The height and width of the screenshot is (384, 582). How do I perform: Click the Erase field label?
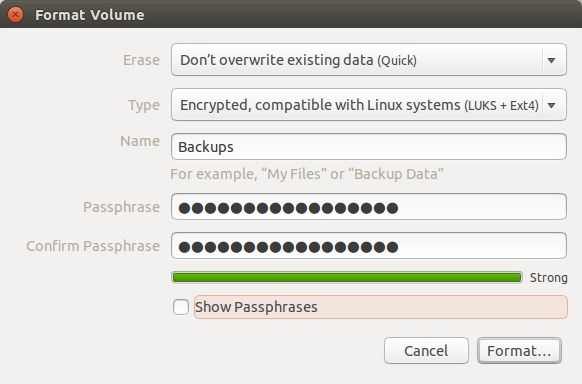coord(141,60)
